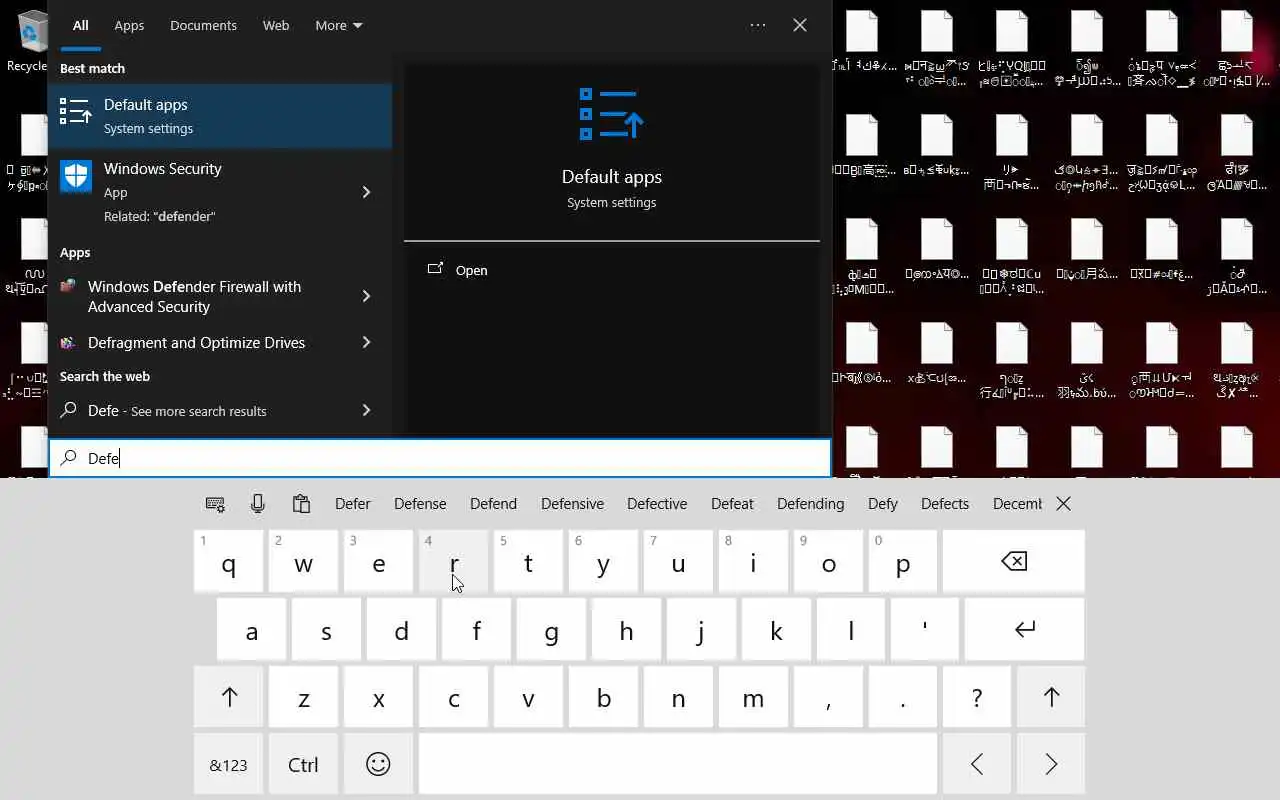The width and height of the screenshot is (1280, 800).
Task: Tap the Ctrl key
Action: point(303,764)
